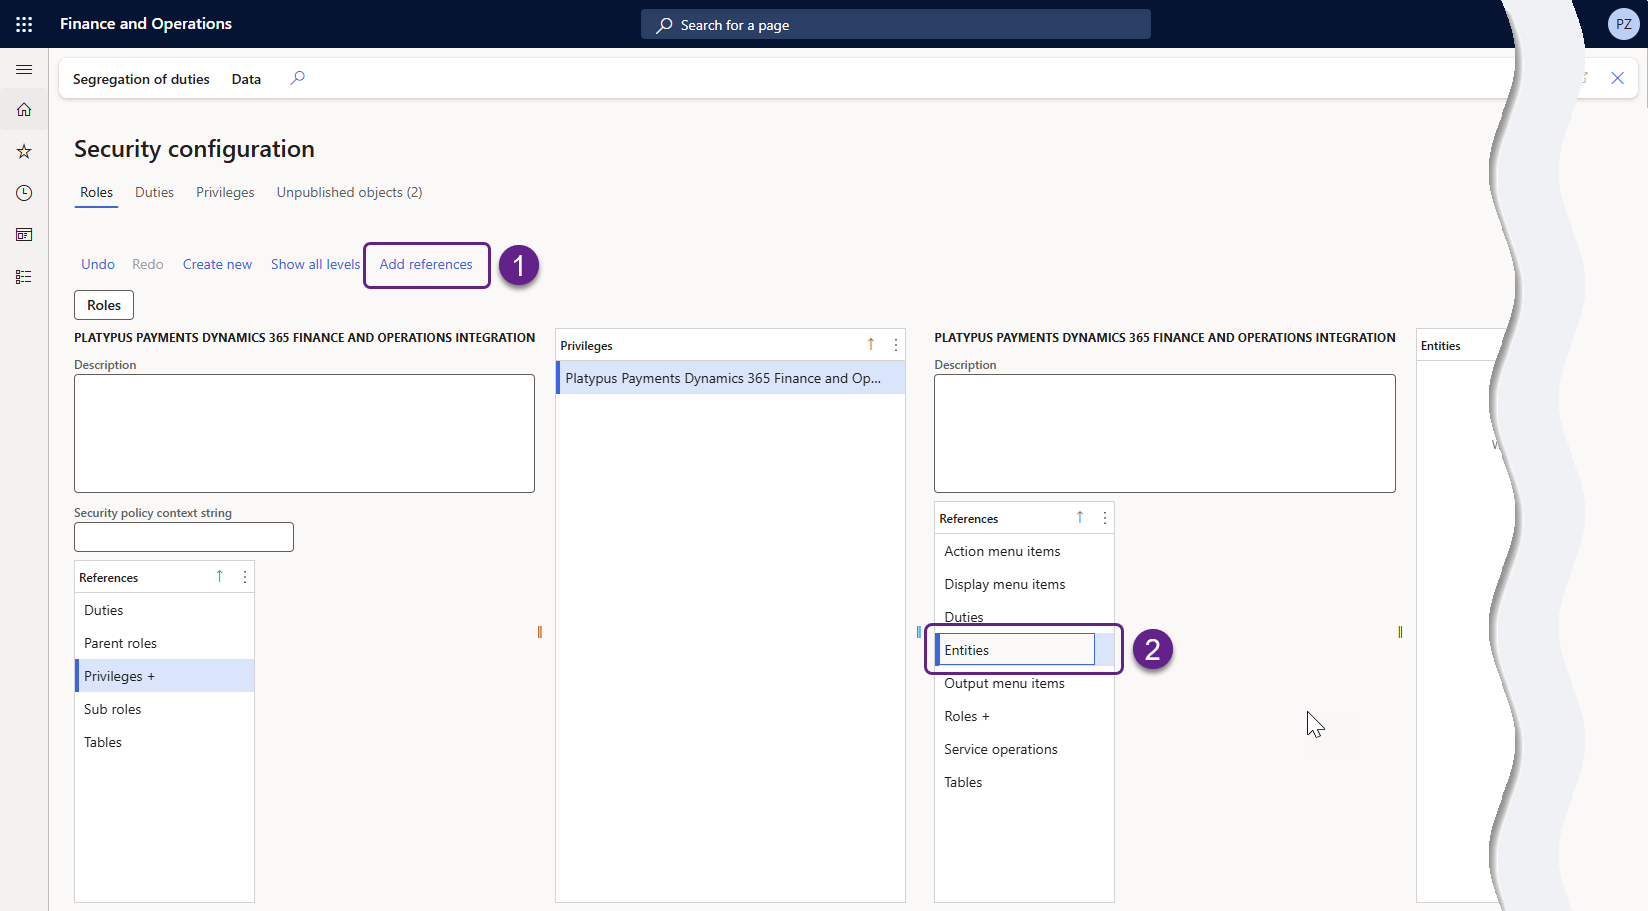The width and height of the screenshot is (1648, 911).
Task: Go to the Home icon in sidebar
Action: tap(24, 110)
